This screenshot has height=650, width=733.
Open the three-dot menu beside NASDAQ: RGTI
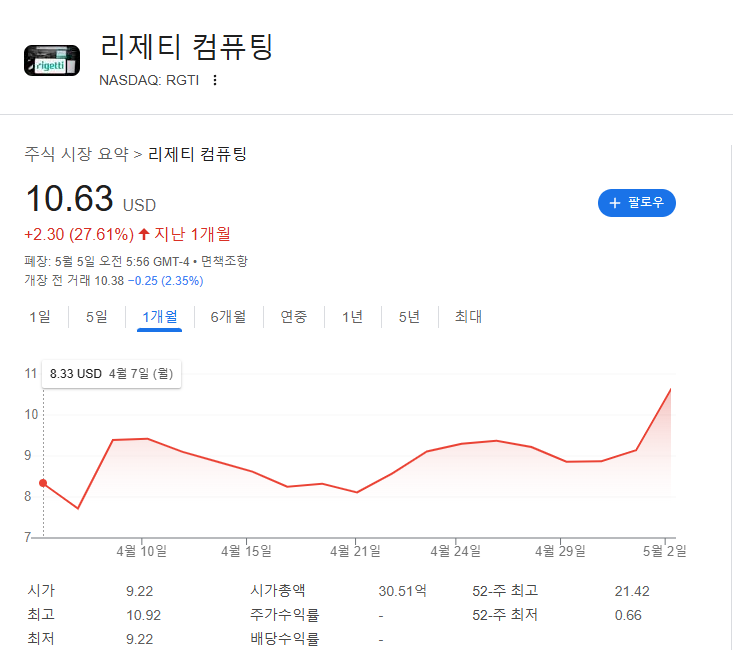point(215,80)
